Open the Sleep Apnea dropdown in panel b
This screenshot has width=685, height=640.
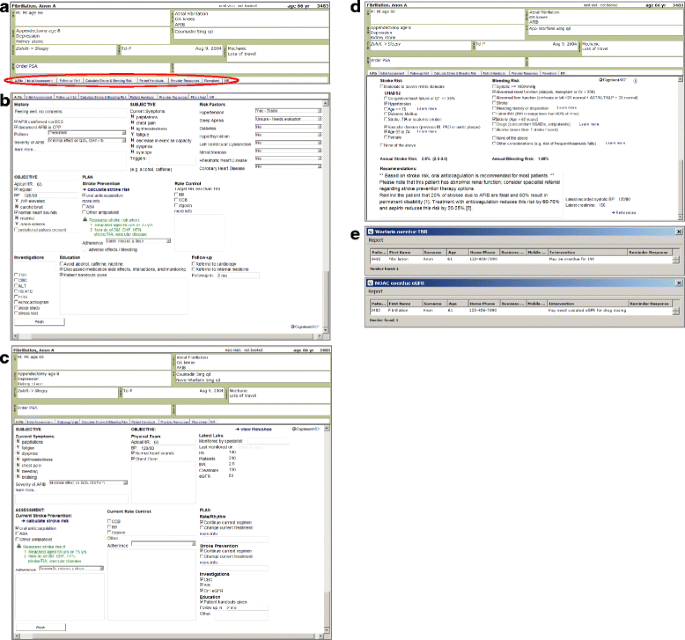(288, 119)
